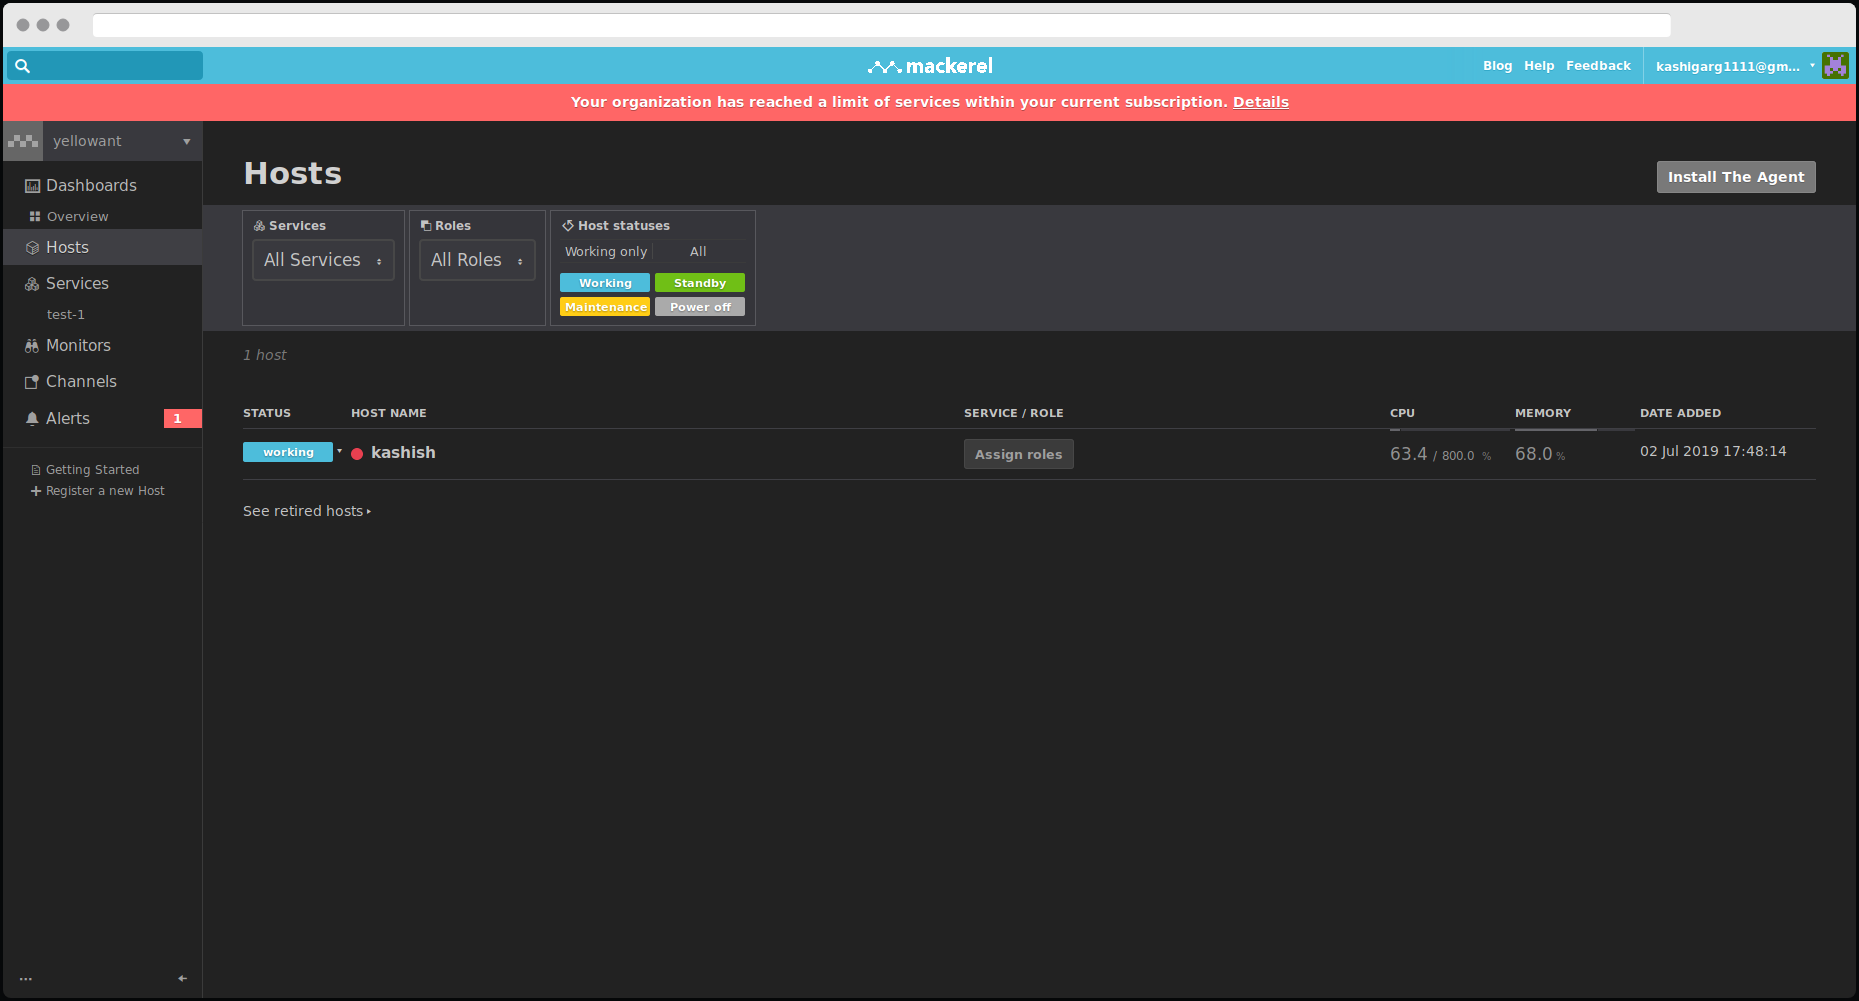Open the Details link in the warning banner
This screenshot has height=1001, width=1859.
tap(1260, 102)
